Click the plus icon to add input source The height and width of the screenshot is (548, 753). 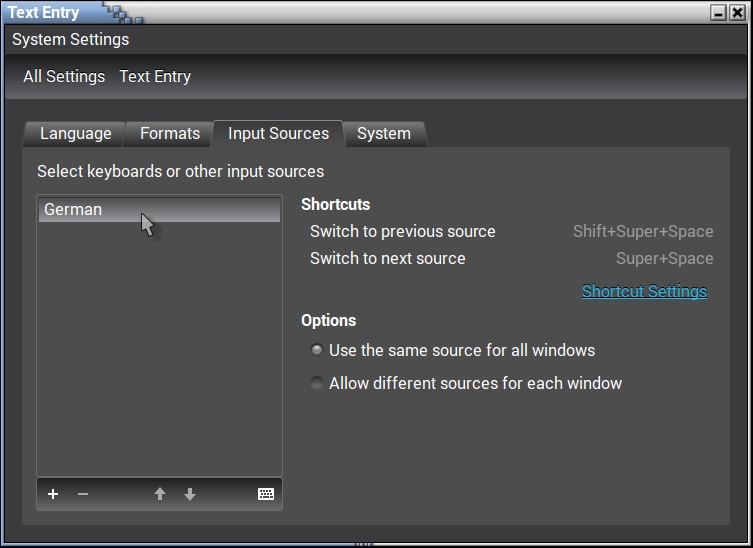pos(53,494)
